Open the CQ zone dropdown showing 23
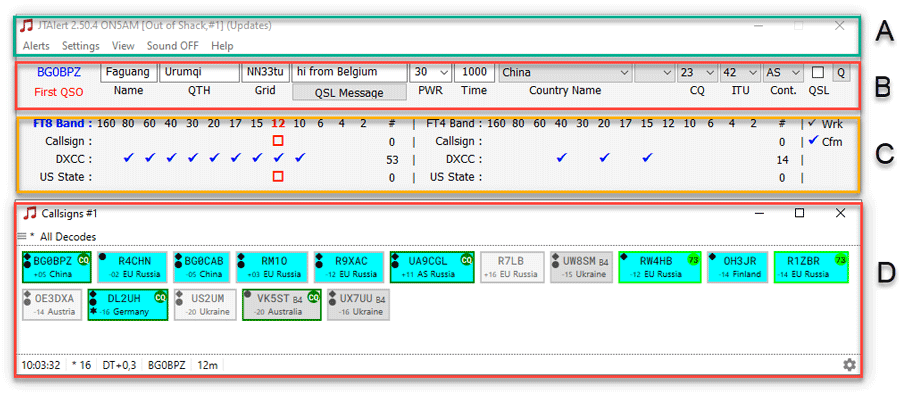This screenshot has height=398, width=900. pyautogui.click(x=697, y=72)
